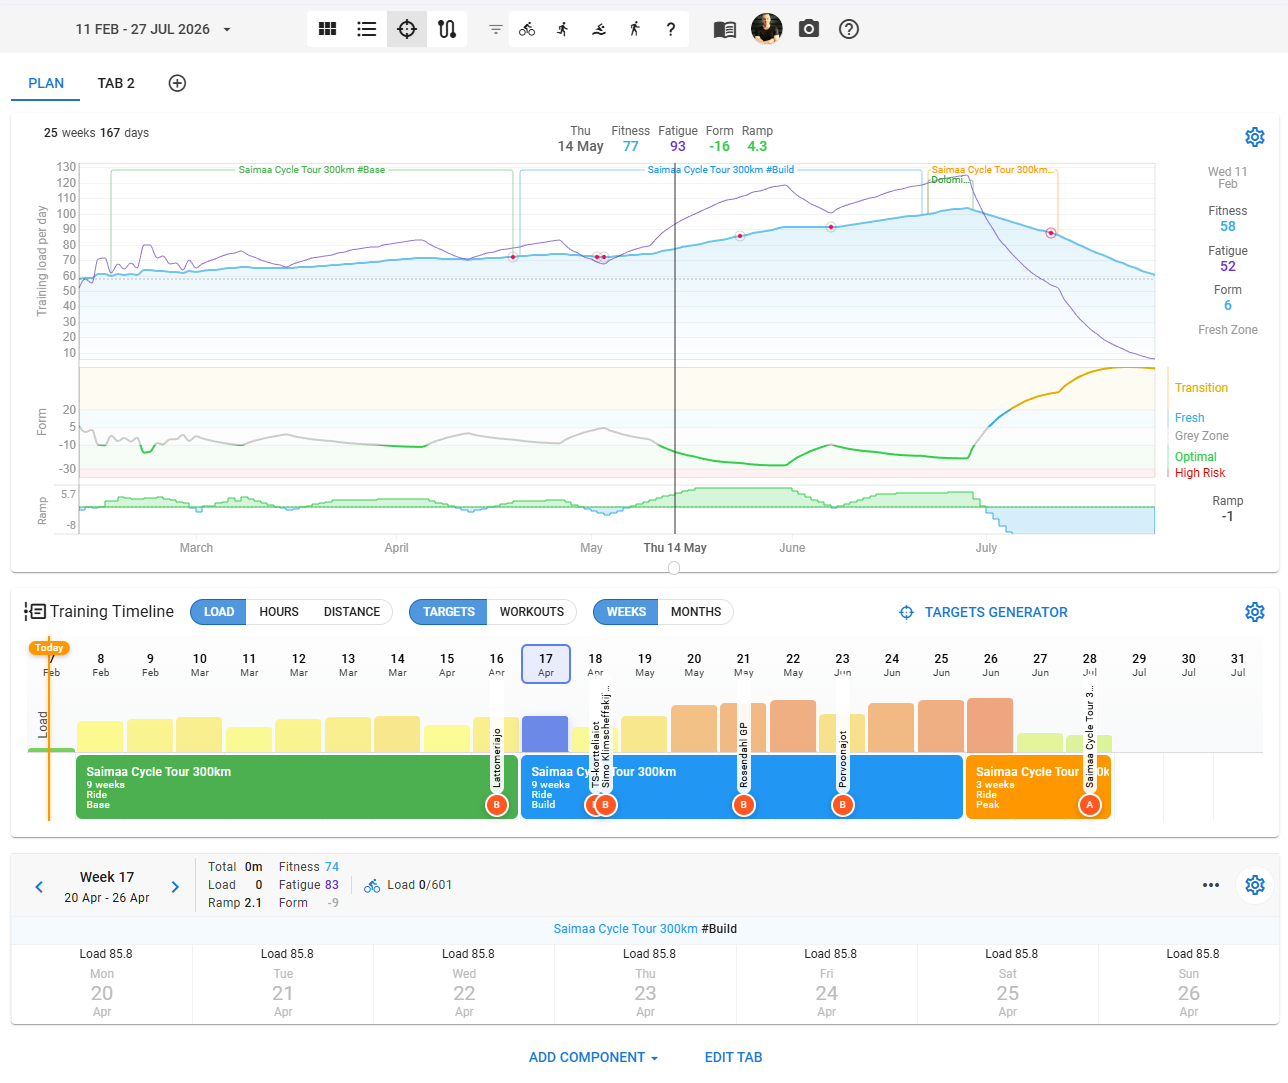
Task: Click the EDIT TAB link
Action: point(733,1057)
